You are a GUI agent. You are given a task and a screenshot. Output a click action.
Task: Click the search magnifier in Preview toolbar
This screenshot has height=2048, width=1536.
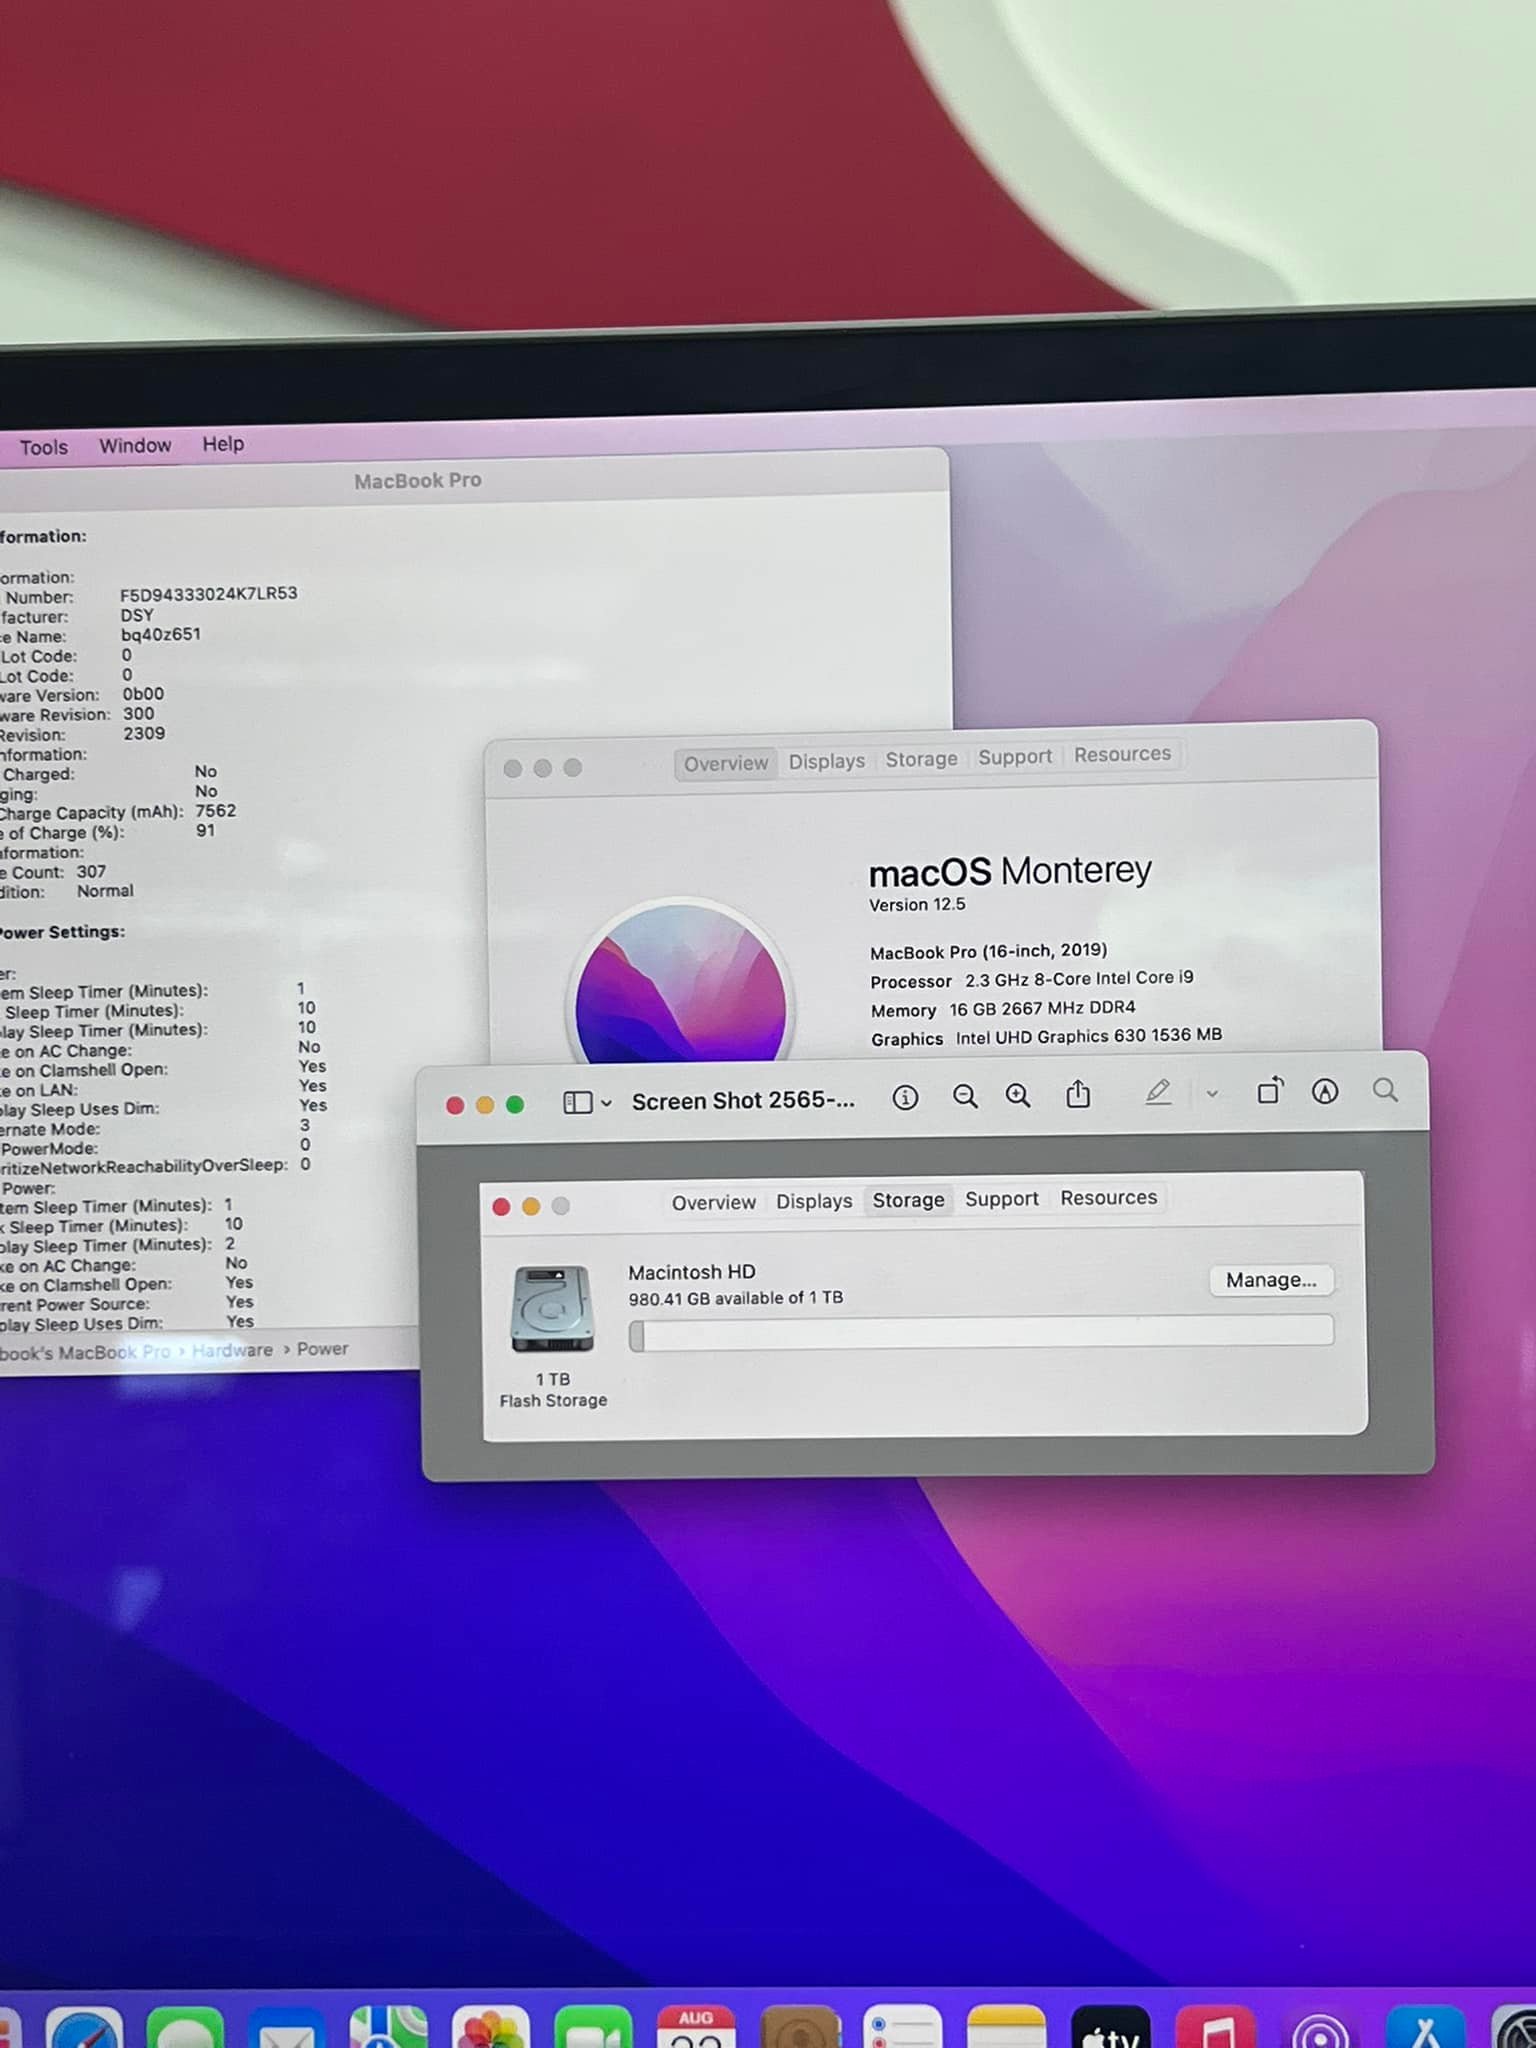1385,1090
